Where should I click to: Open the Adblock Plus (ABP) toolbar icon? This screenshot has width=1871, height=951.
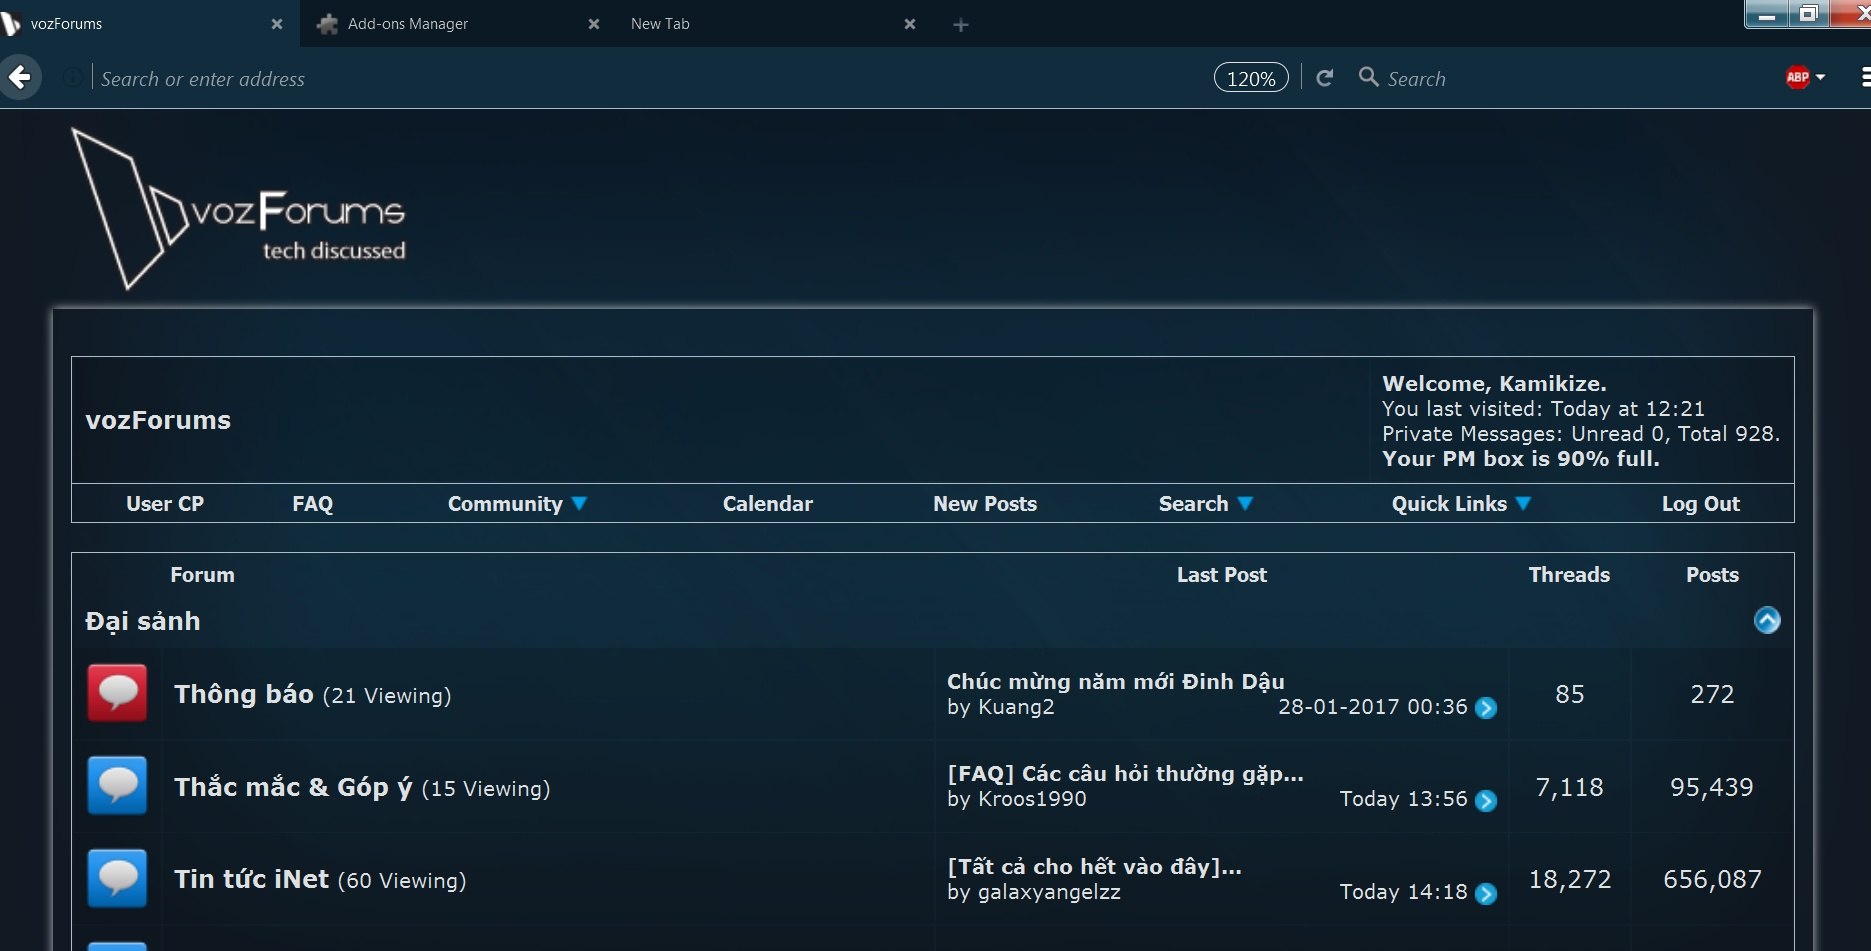tap(1797, 77)
